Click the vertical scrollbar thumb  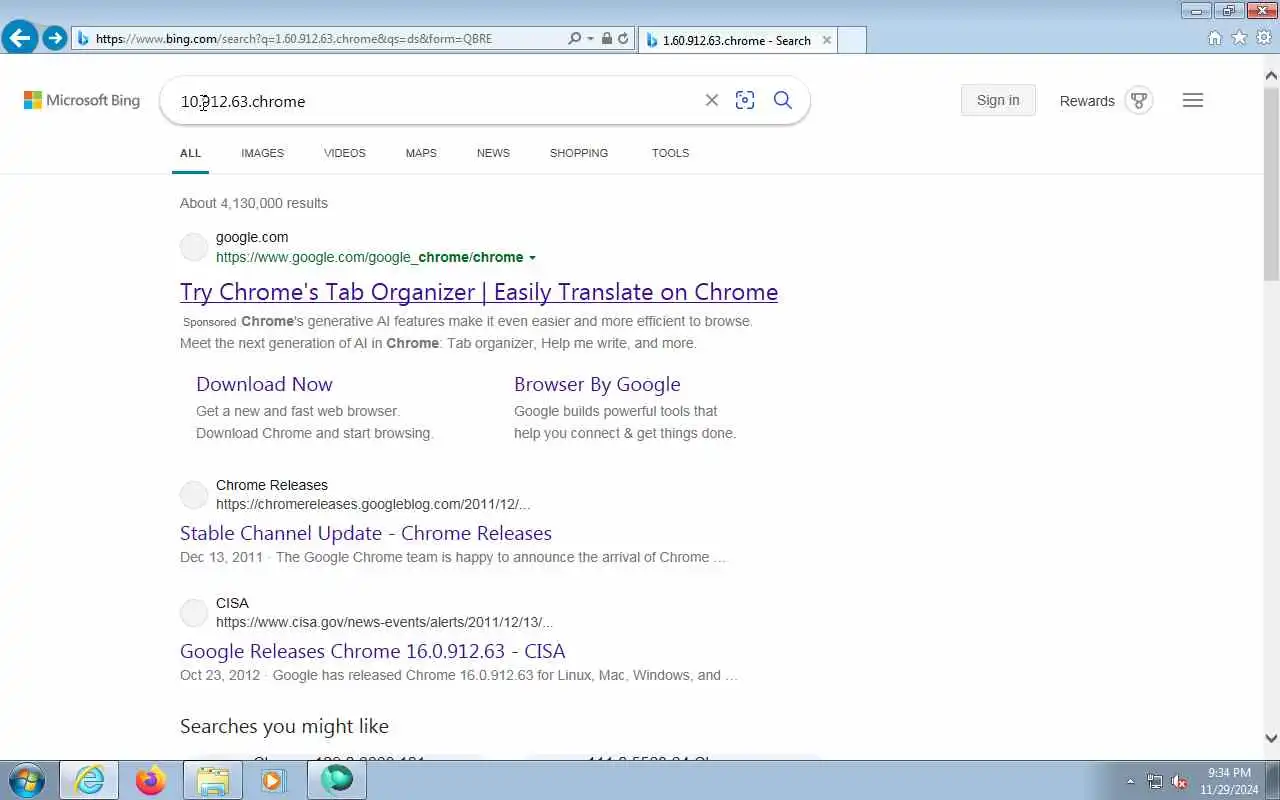(1271, 183)
